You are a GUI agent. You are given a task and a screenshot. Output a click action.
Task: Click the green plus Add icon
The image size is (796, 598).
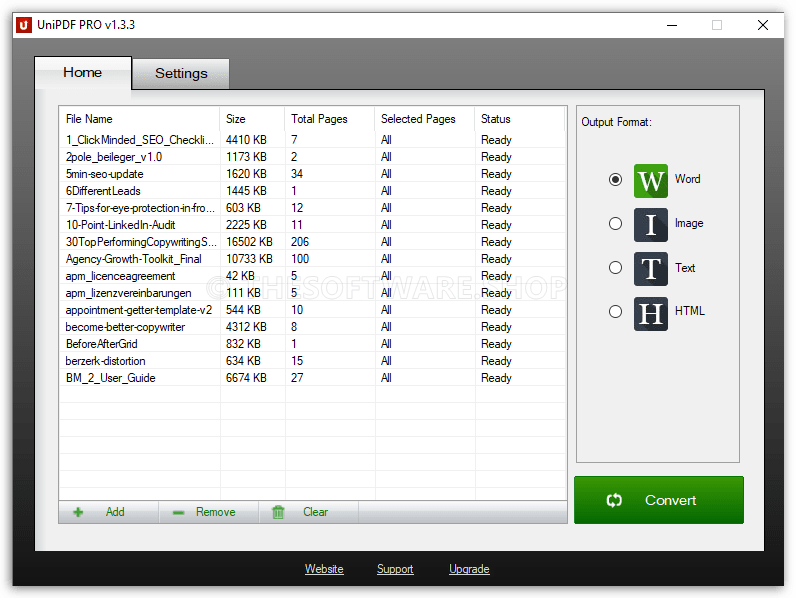78,512
